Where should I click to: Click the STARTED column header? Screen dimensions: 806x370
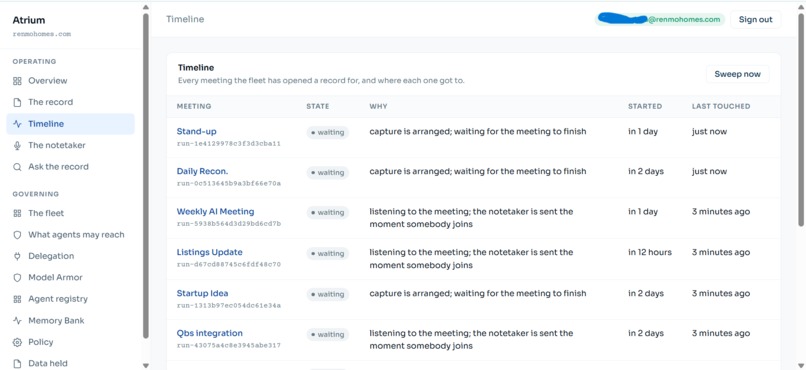coord(645,106)
